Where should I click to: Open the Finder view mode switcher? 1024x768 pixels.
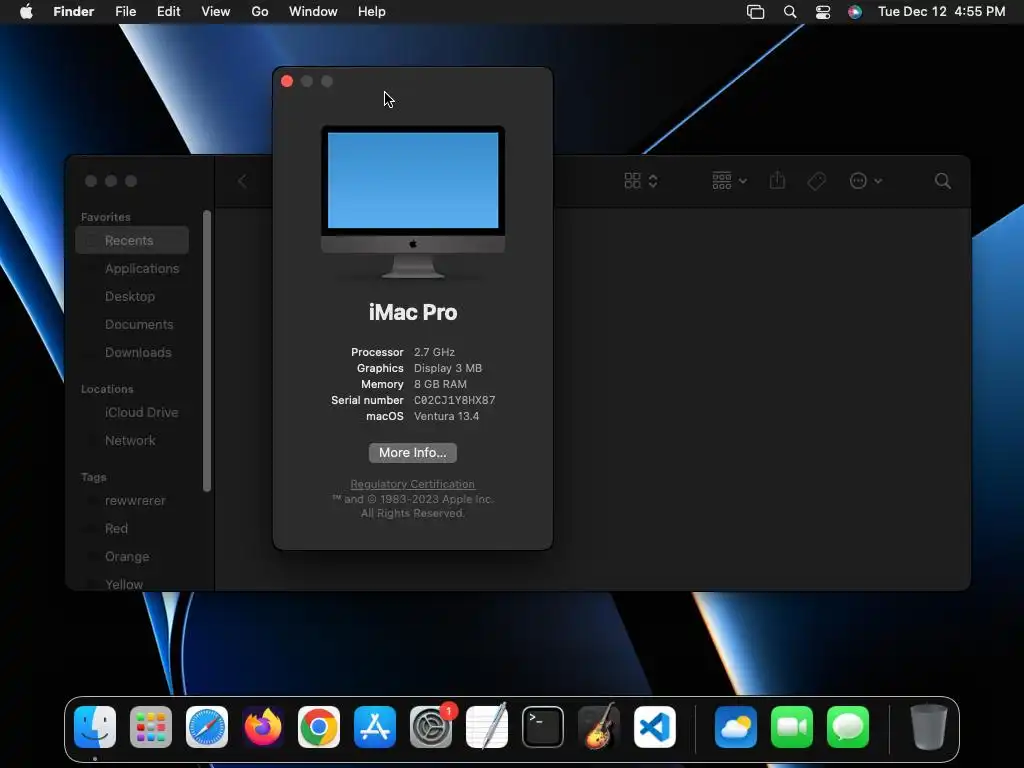point(641,181)
